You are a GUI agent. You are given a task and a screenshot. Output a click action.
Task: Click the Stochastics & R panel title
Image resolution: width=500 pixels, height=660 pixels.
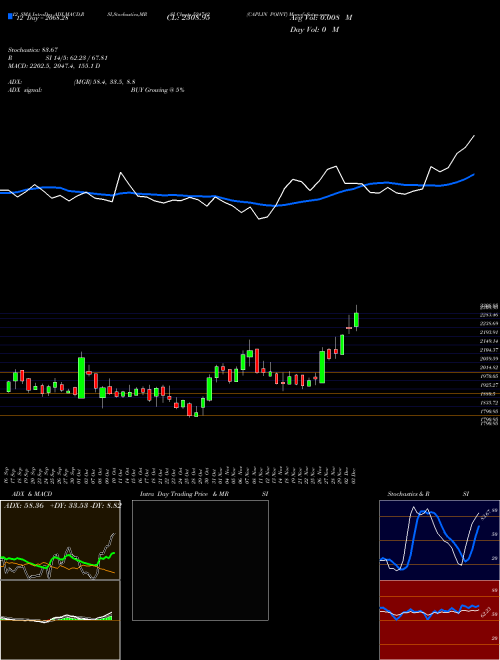pos(408,494)
